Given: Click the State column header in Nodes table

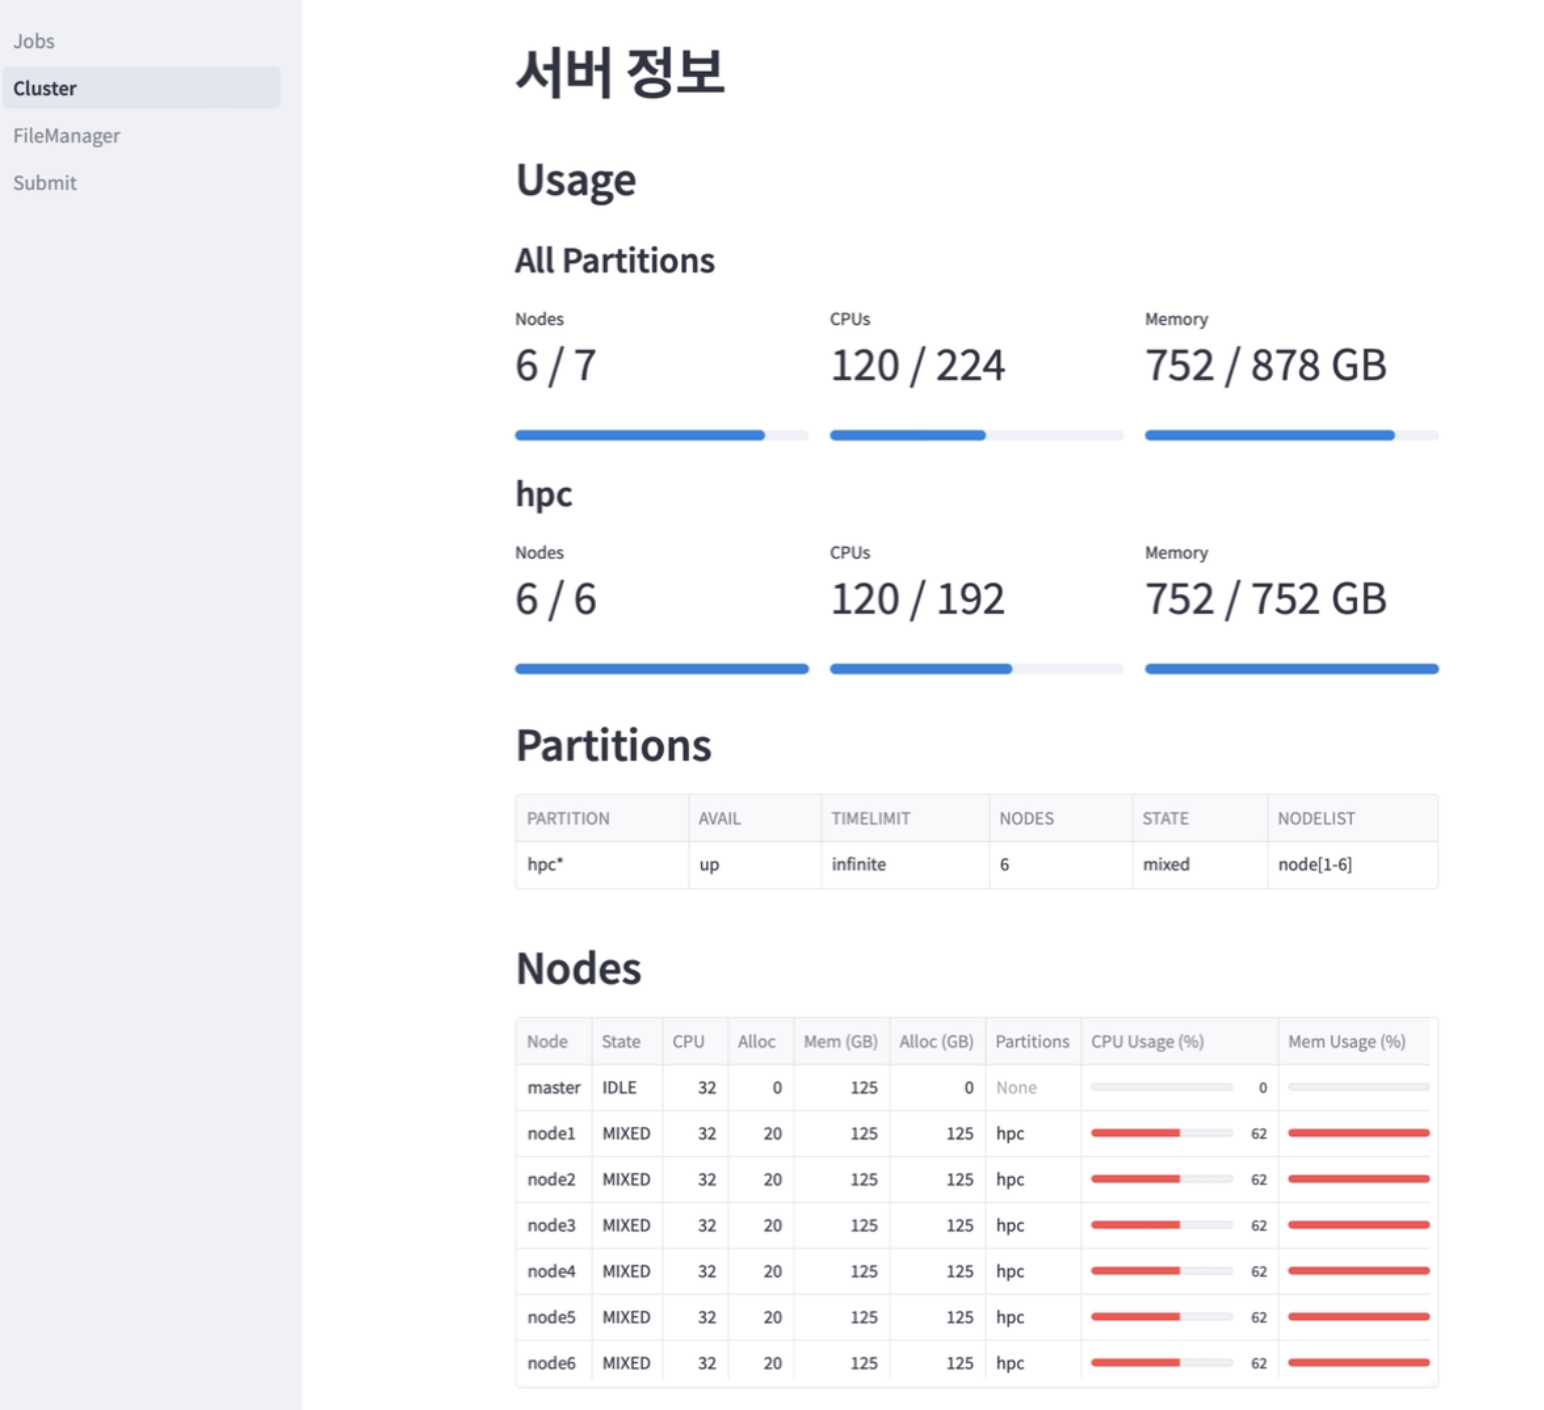Looking at the screenshot, I should [x=624, y=1041].
